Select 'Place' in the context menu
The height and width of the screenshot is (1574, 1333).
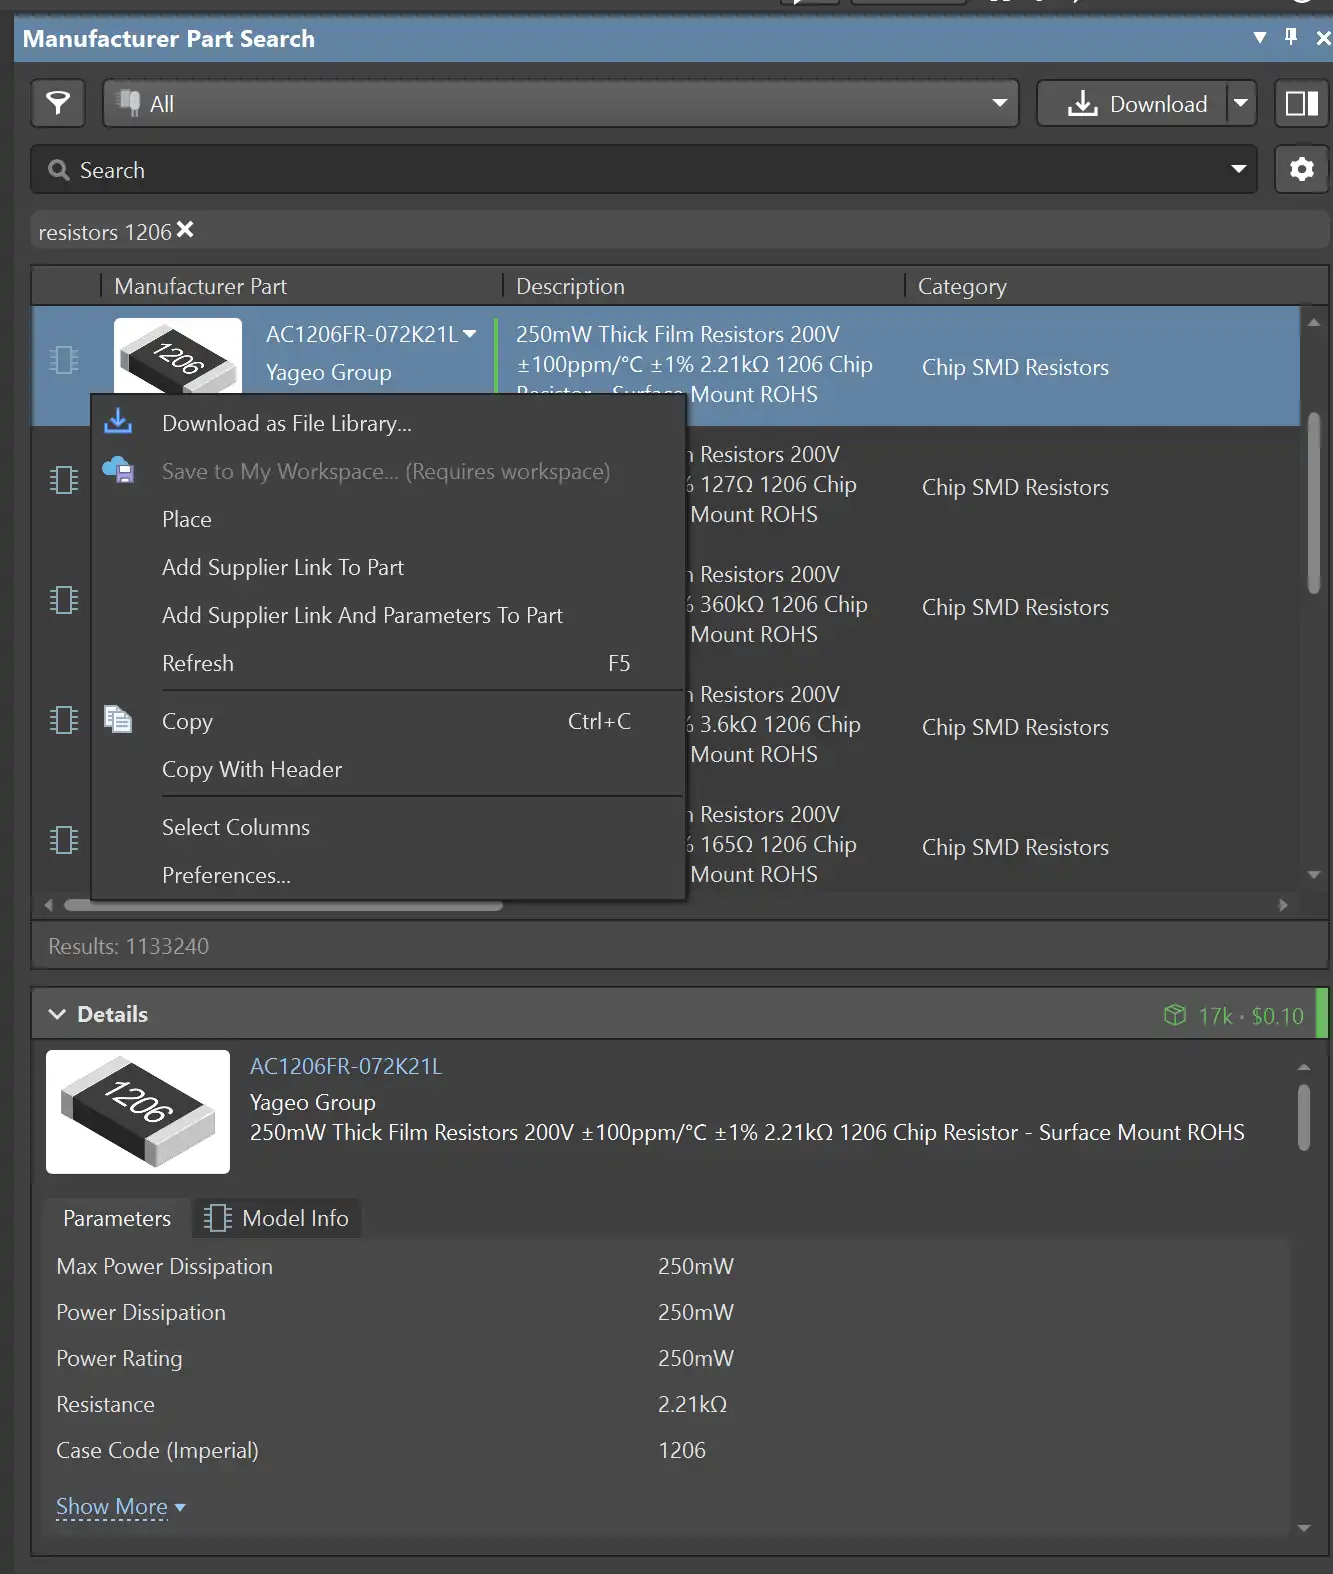pyautogui.click(x=187, y=519)
